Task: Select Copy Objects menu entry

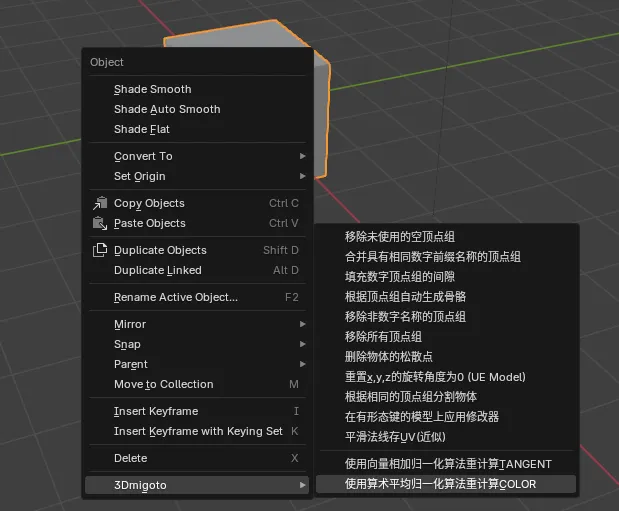Action: tap(197, 203)
